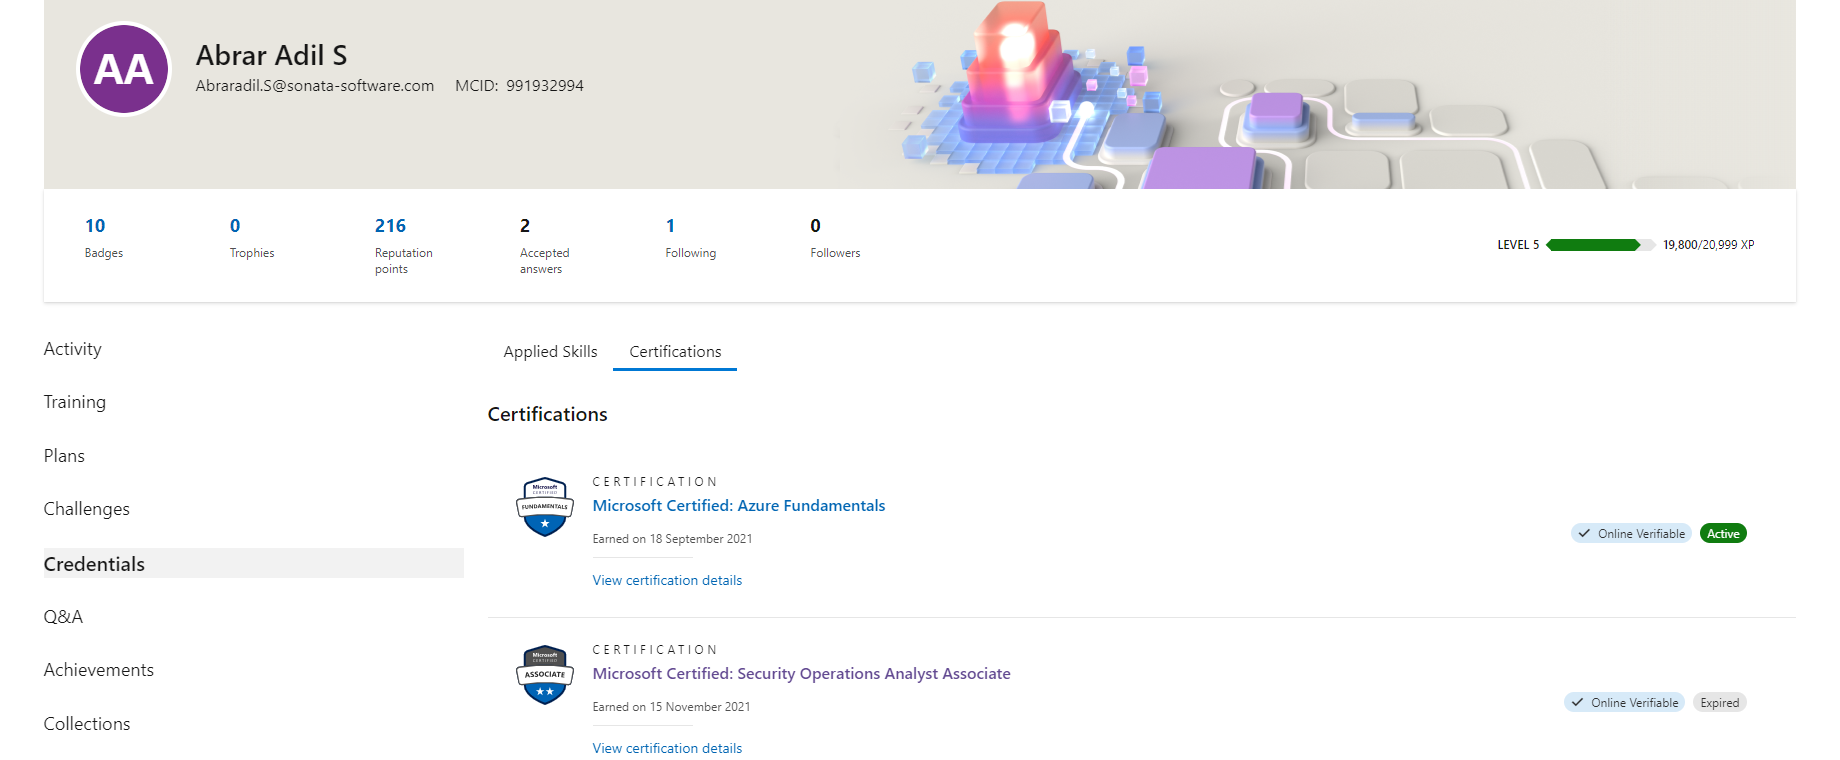Image resolution: width=1840 pixels, height=760 pixels.
Task: Click the profile name Abrar Adil S
Action: point(271,55)
